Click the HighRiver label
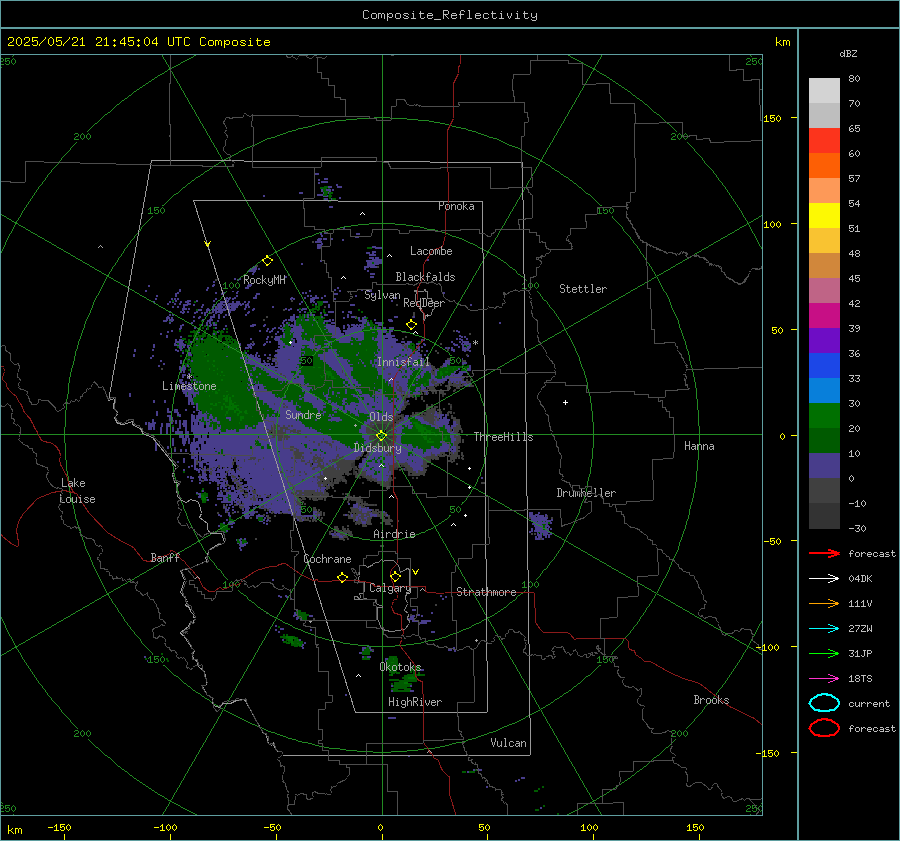Viewport: 900px width, 841px height. coord(415,702)
